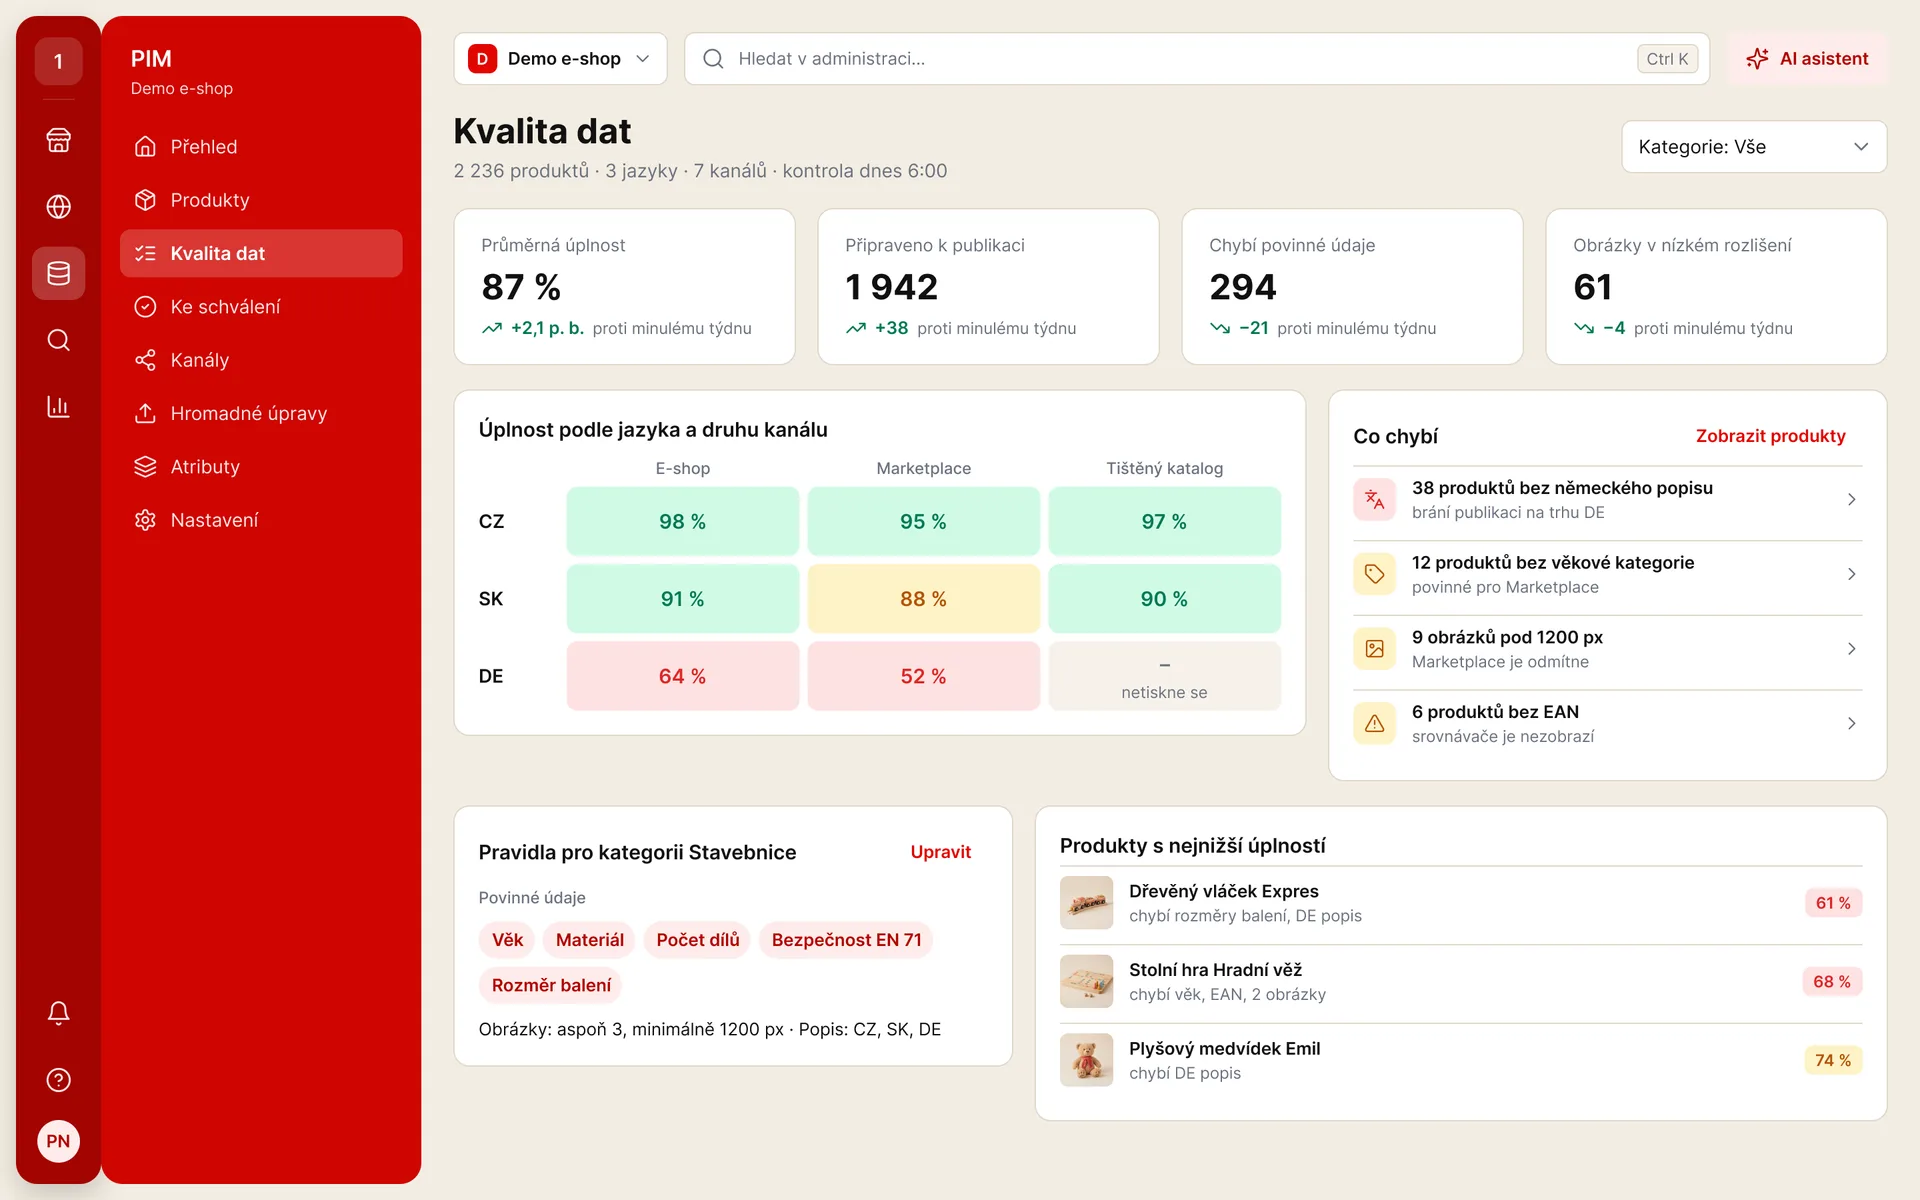This screenshot has height=1200, width=1920.
Task: Click the Bezpečnost EN 71 tag
Action: pyautogui.click(x=846, y=940)
